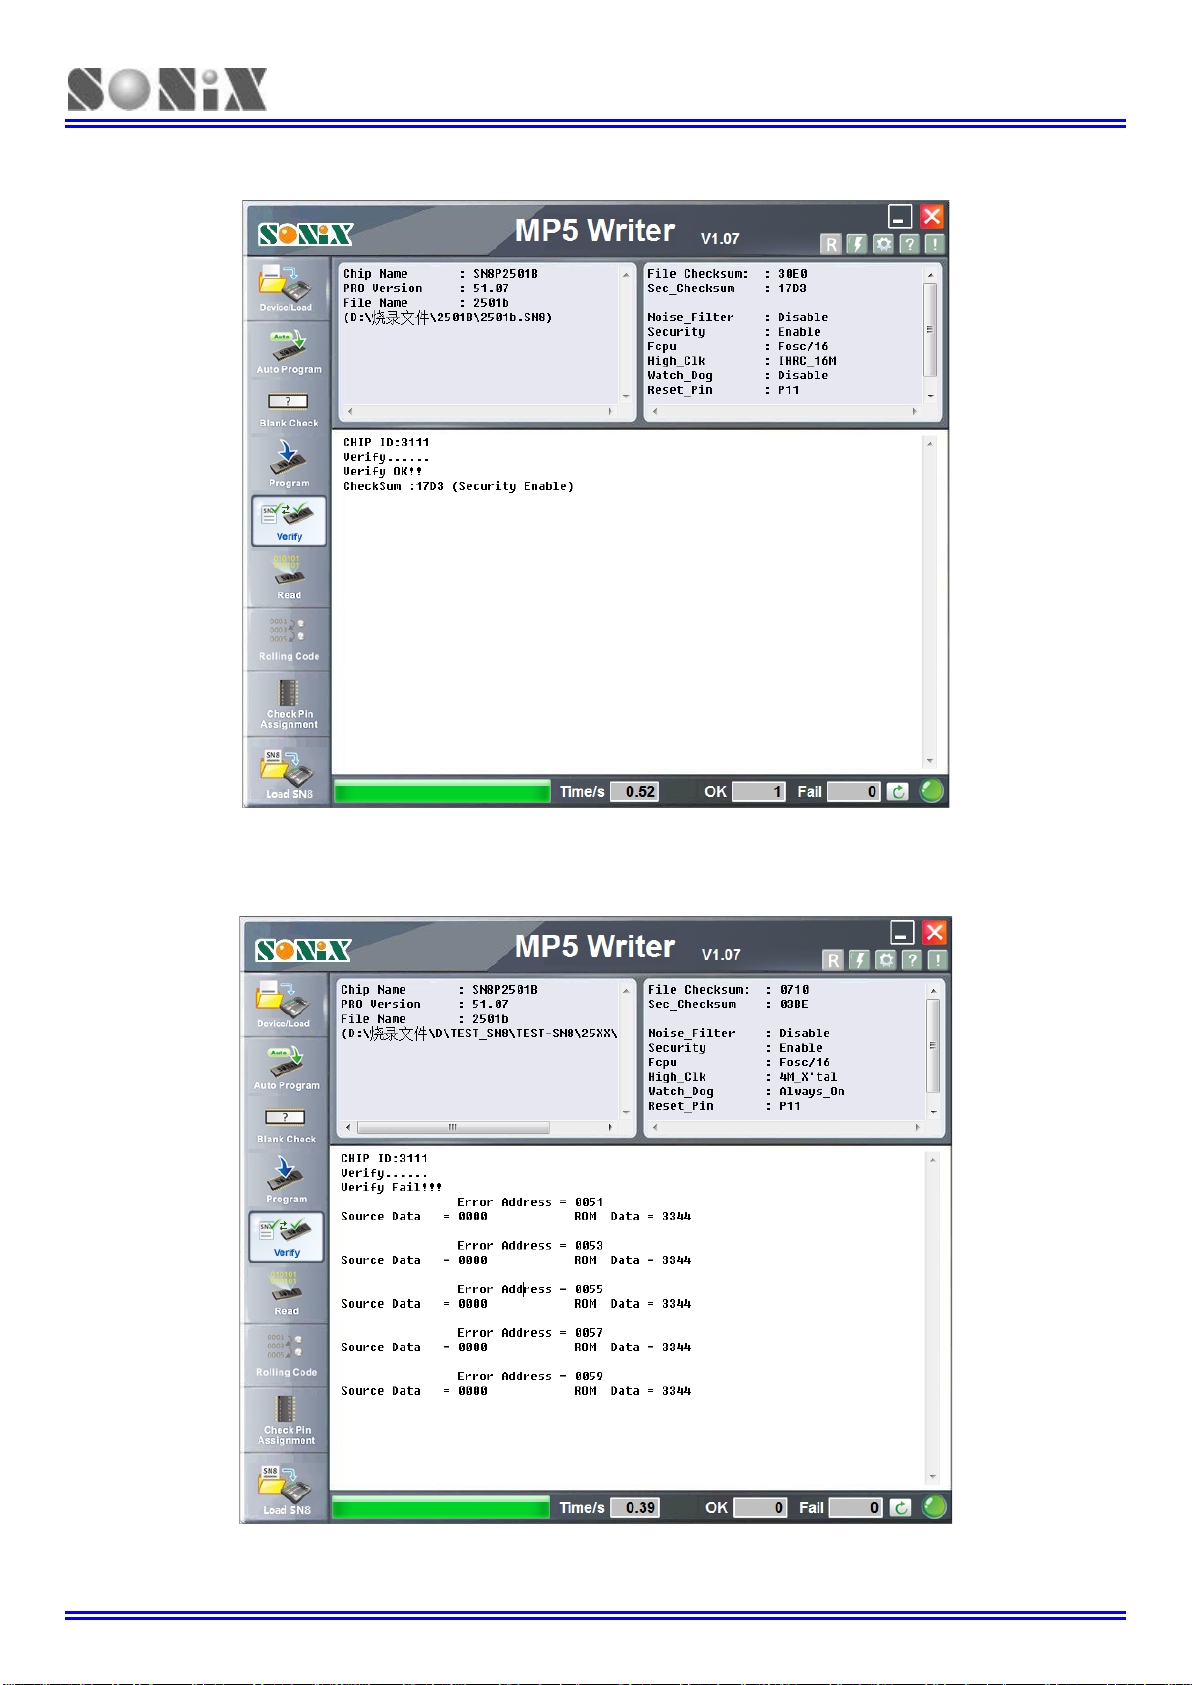Select the File Checksum value 0710

pos(795,989)
